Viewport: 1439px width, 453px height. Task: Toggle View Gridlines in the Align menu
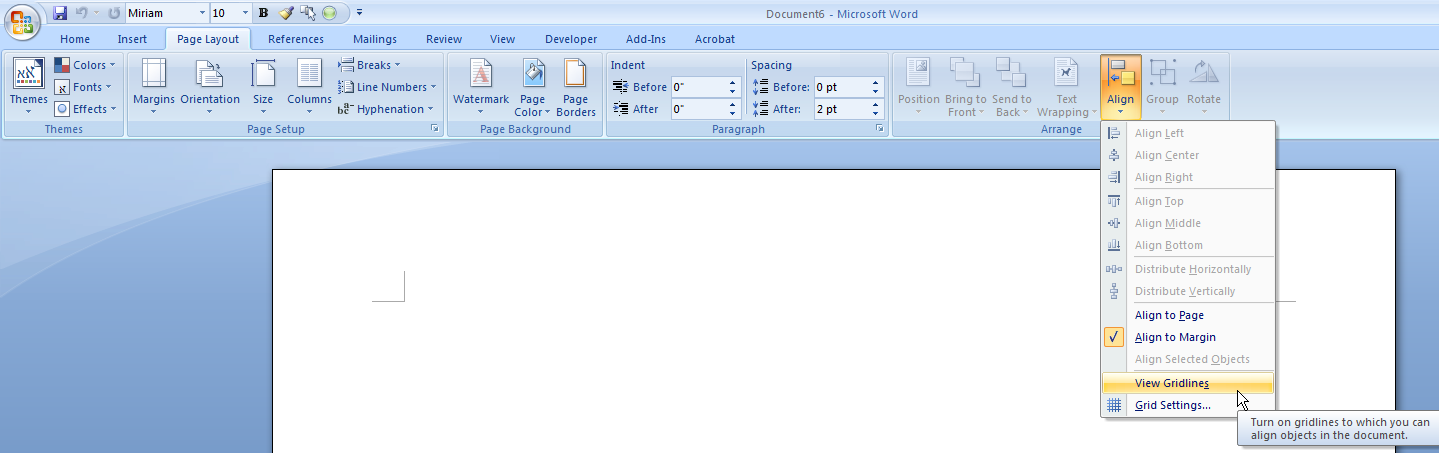1188,383
